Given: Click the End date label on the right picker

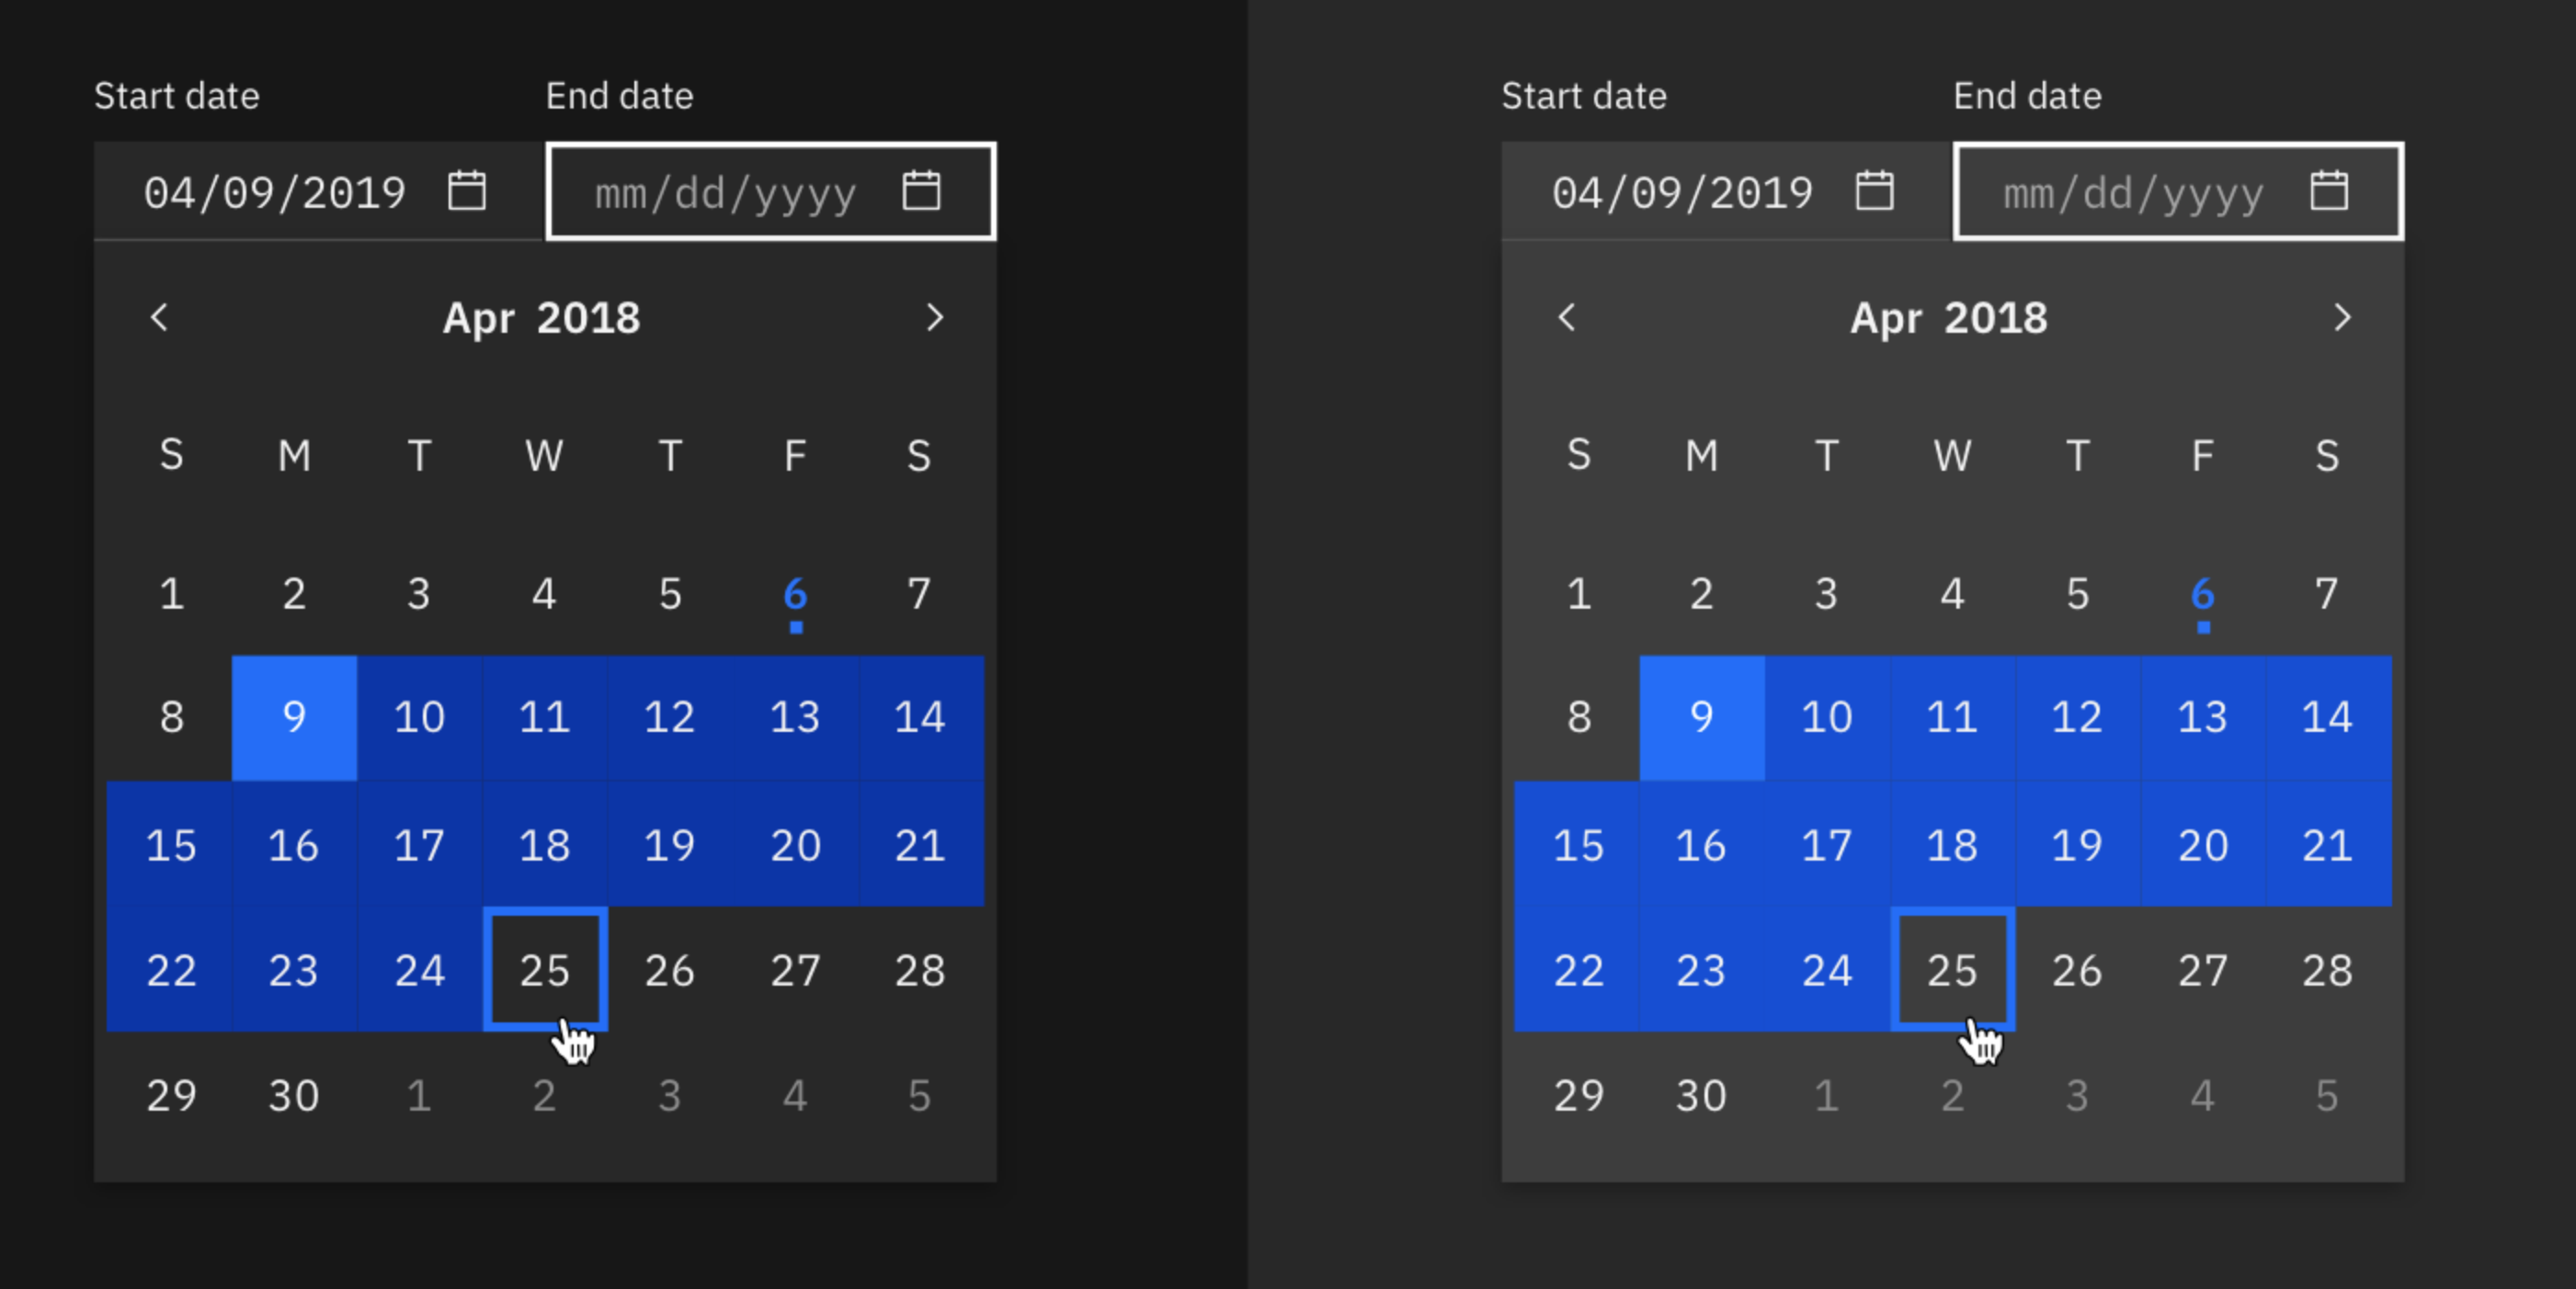Looking at the screenshot, I should (2026, 95).
